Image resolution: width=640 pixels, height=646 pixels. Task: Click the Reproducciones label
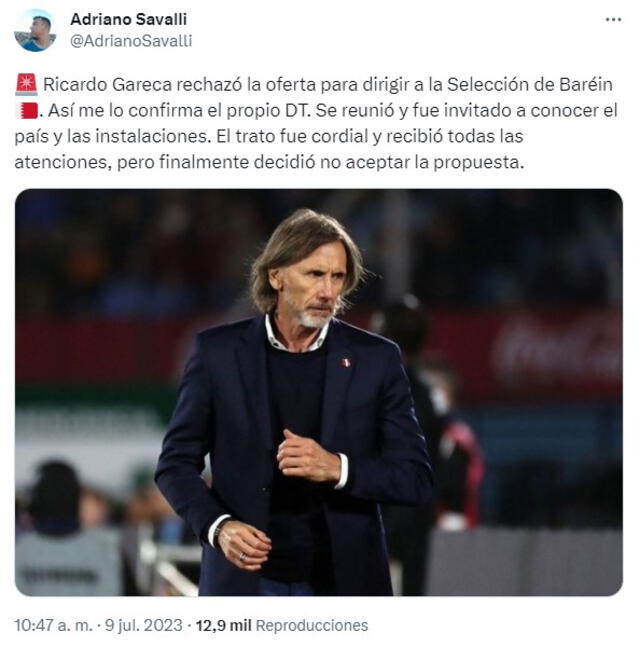(x=311, y=625)
